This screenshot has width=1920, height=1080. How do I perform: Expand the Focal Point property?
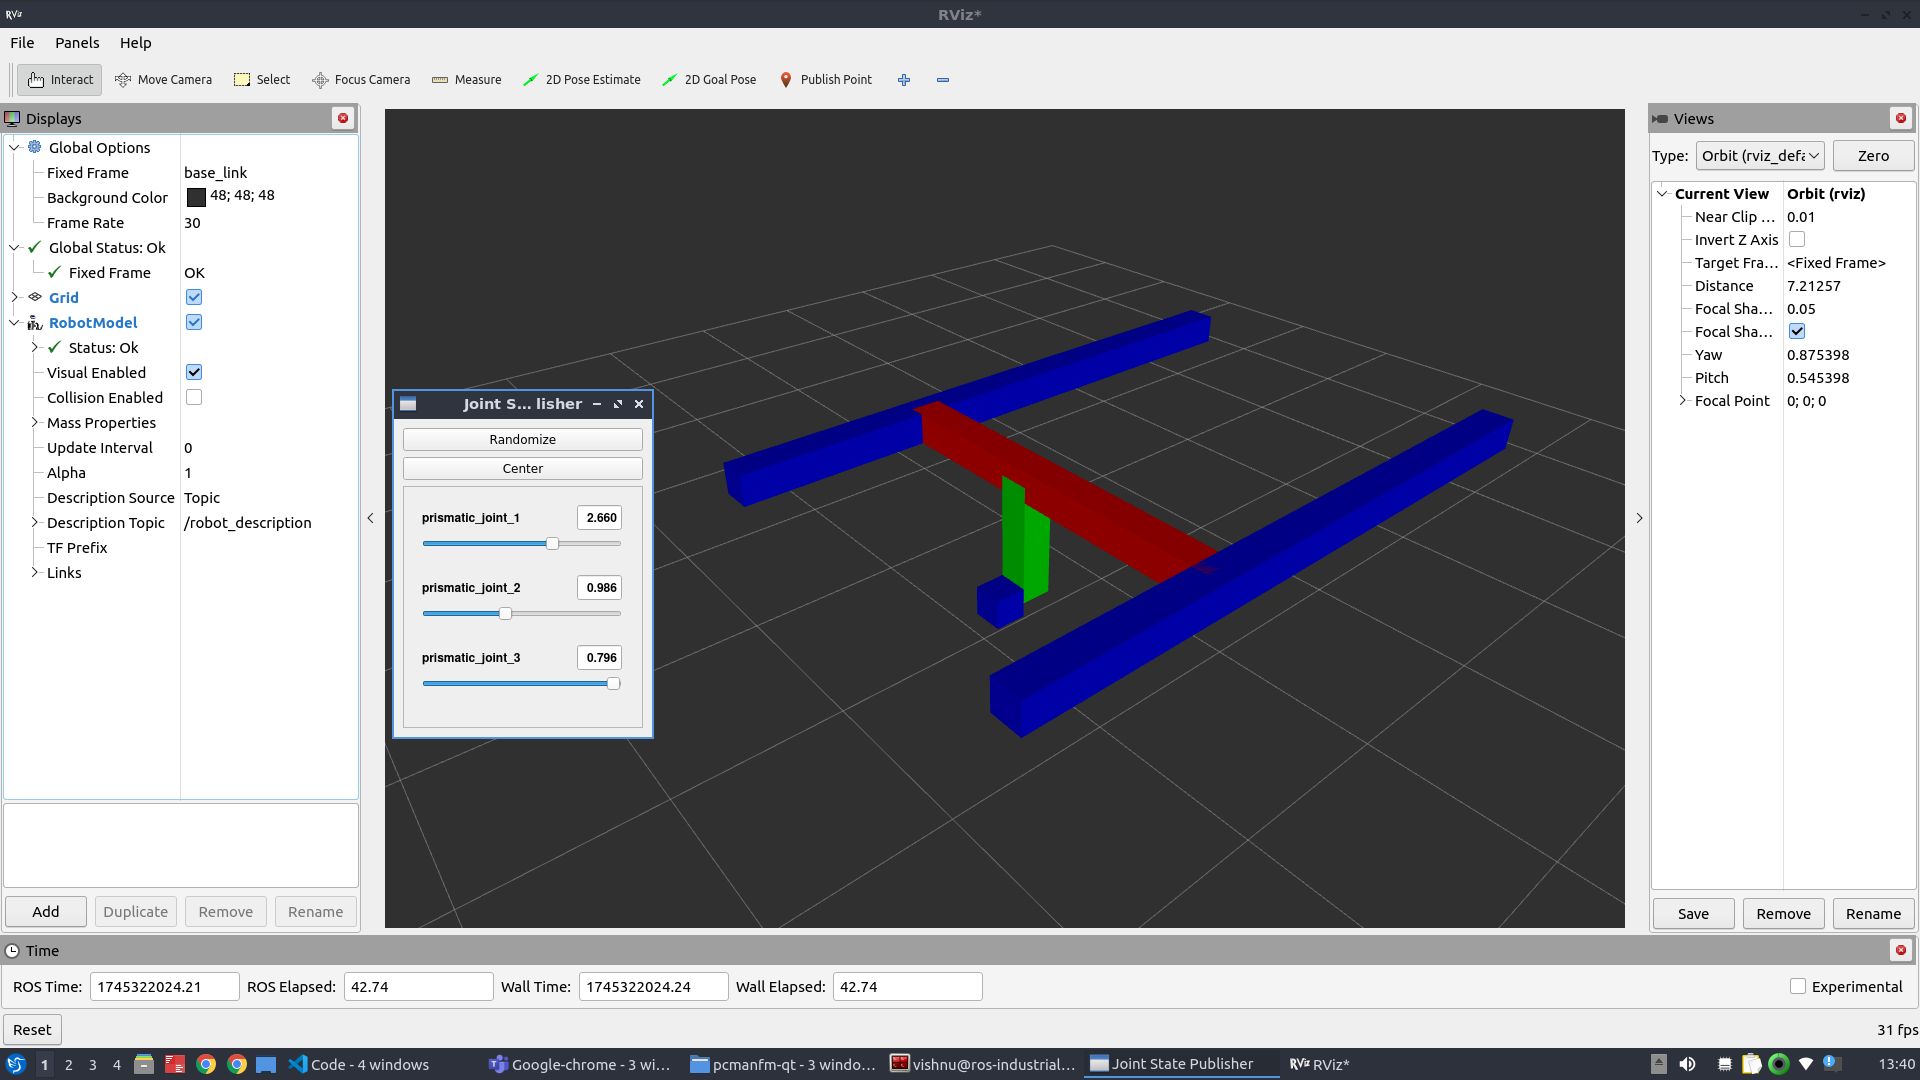[1682, 401]
